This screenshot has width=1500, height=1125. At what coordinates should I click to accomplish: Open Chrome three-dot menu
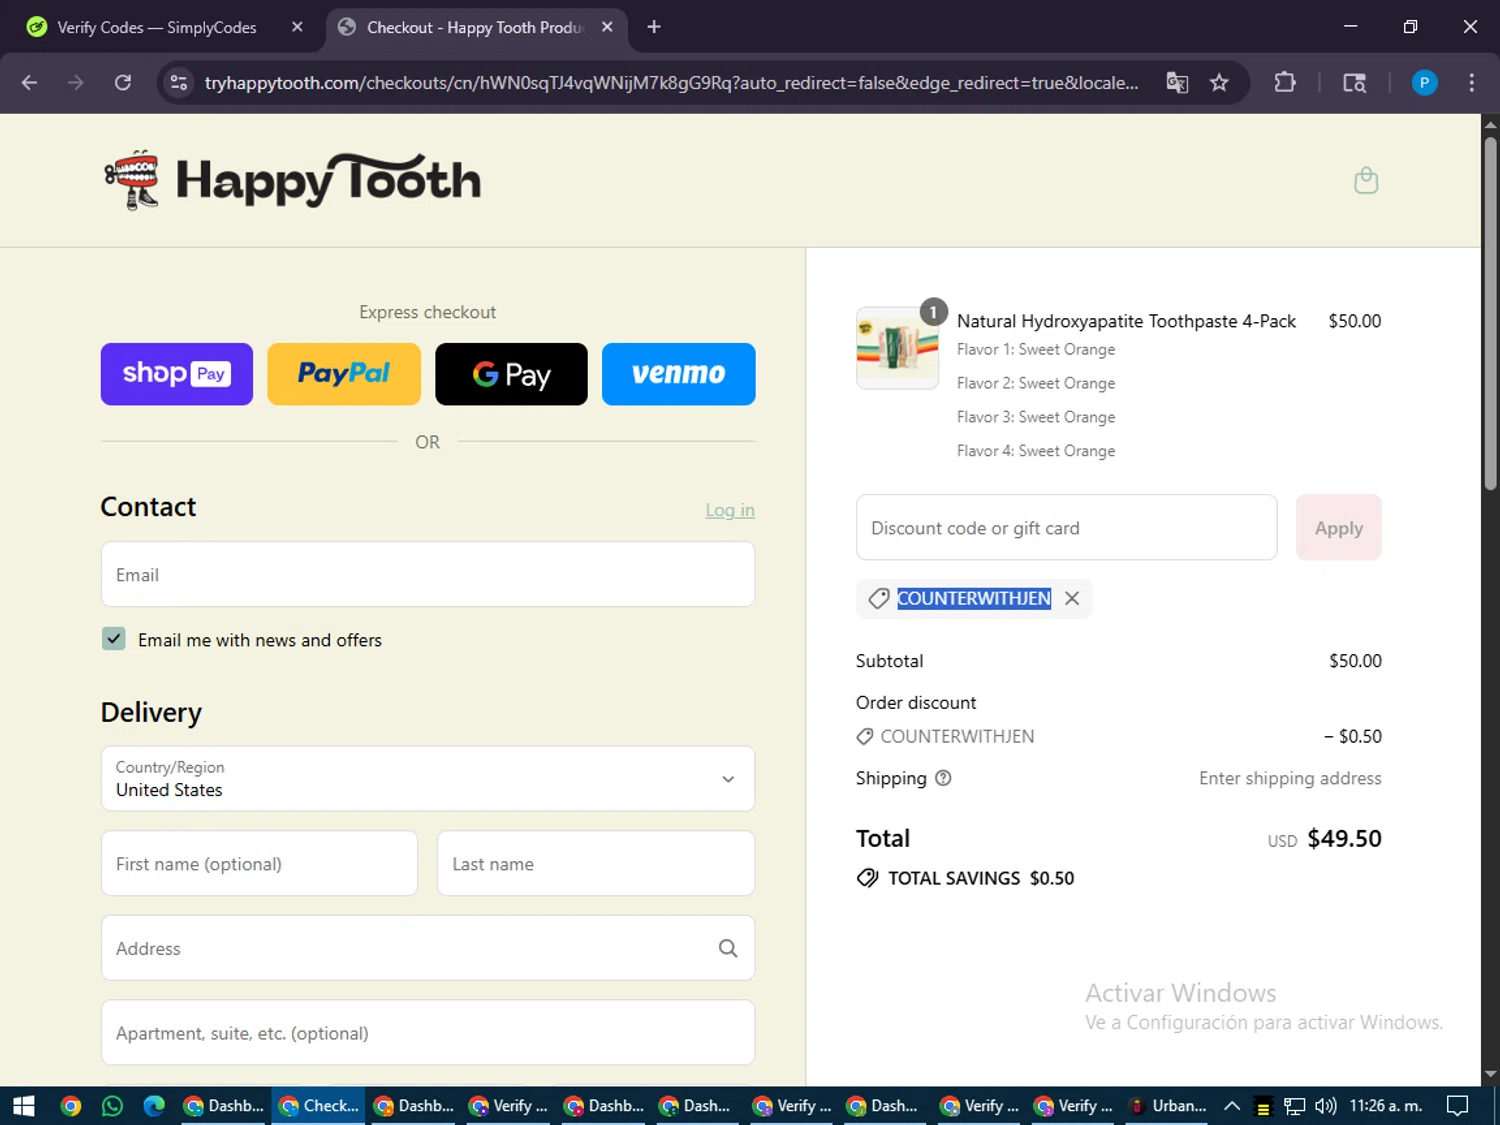coord(1471,82)
